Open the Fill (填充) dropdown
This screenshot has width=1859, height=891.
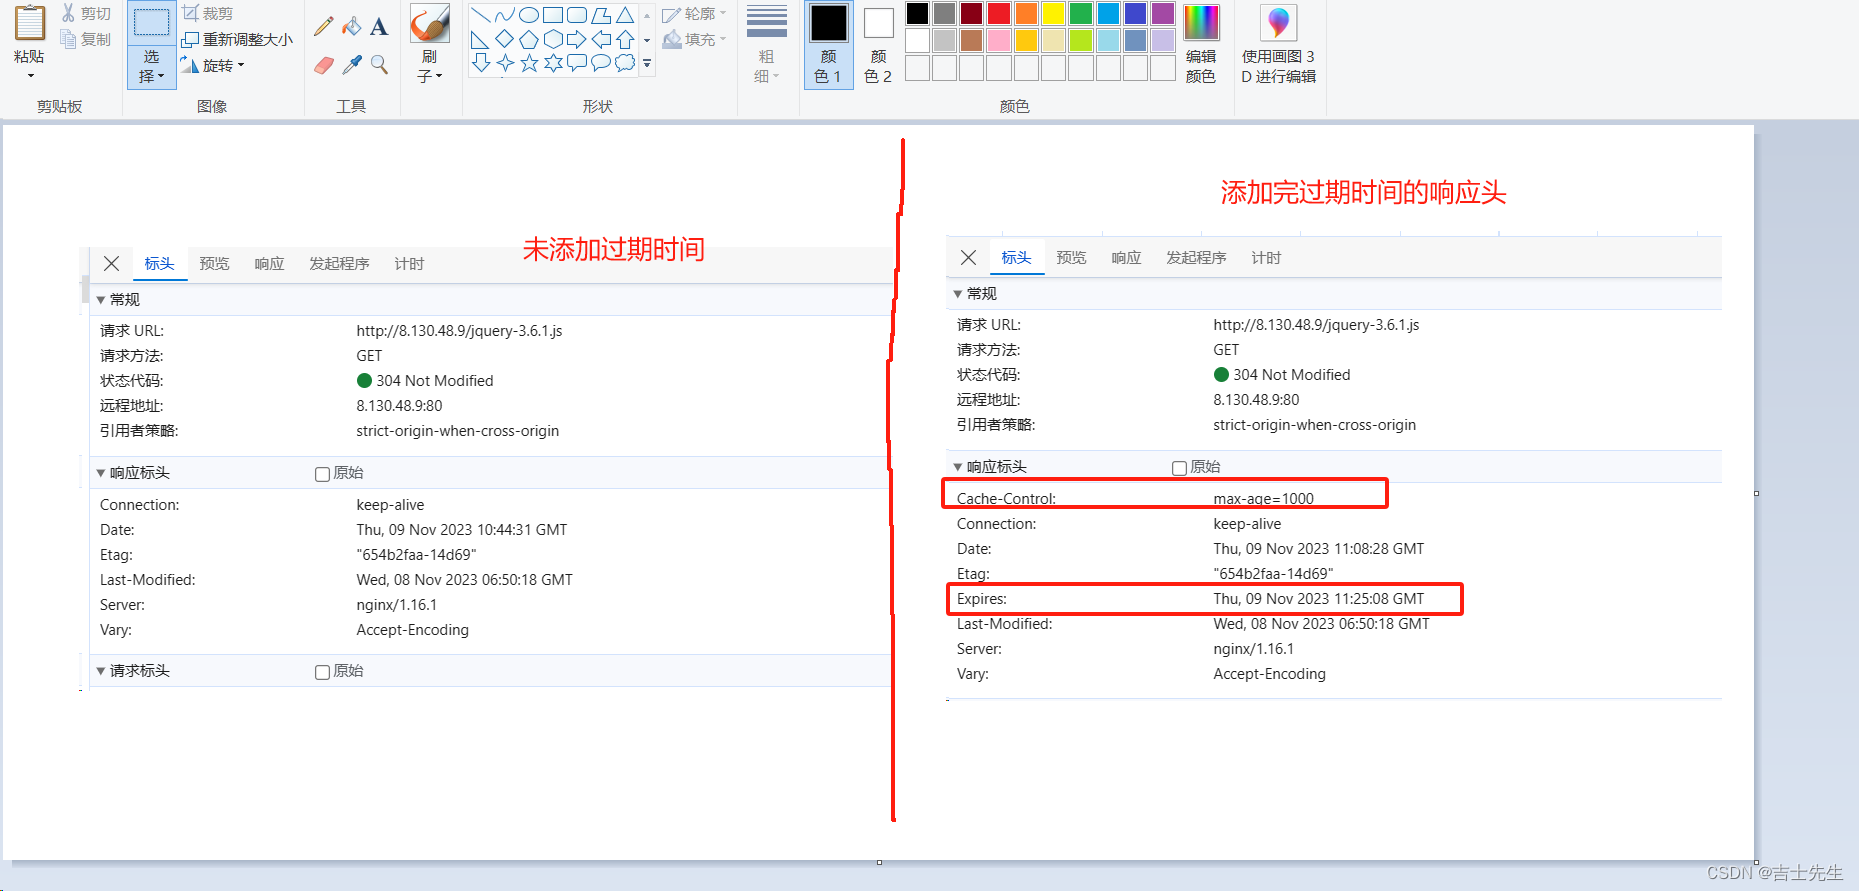click(x=694, y=39)
